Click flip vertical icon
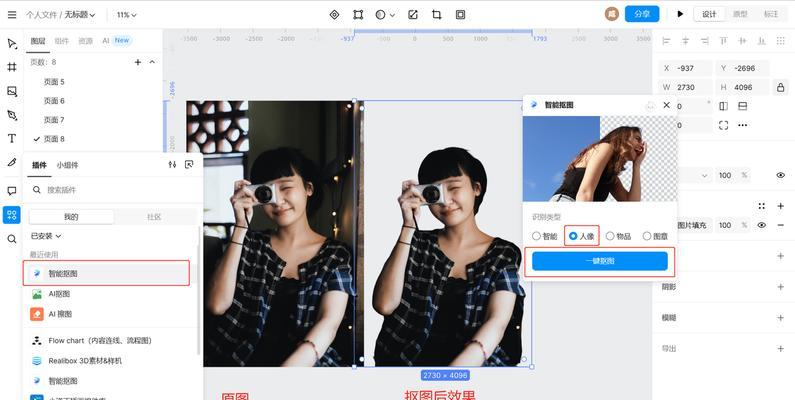 [742, 106]
